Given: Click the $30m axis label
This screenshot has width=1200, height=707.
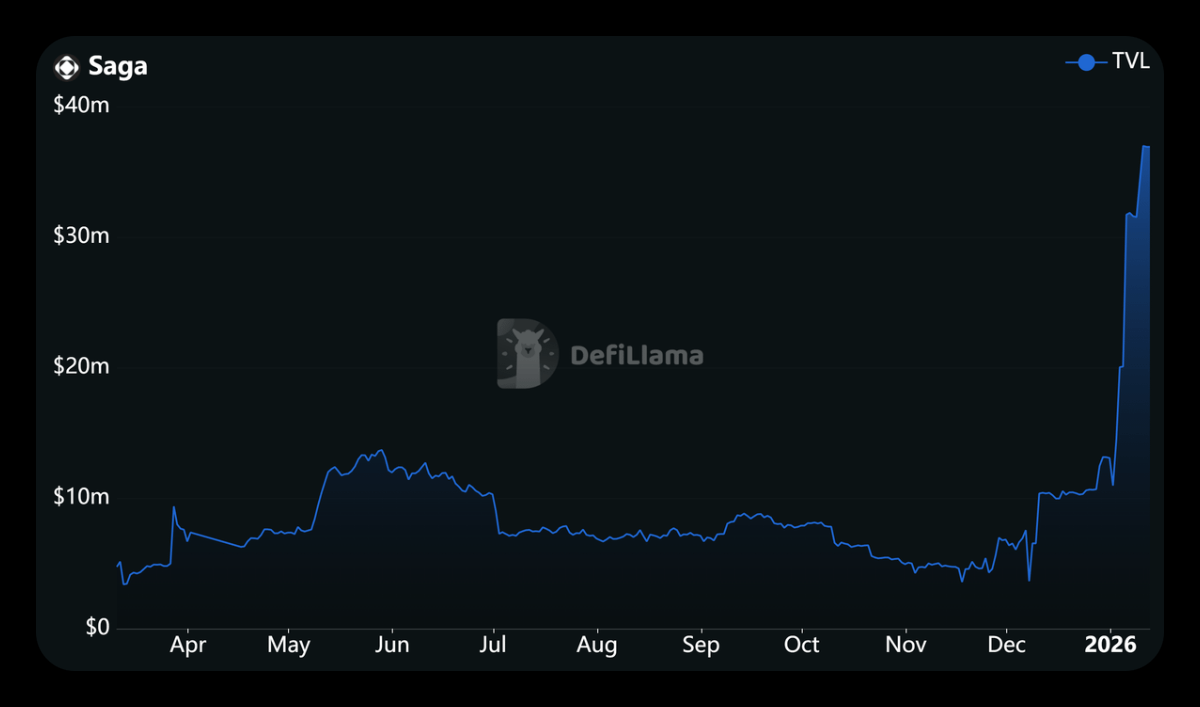Looking at the screenshot, I should click(x=81, y=235).
